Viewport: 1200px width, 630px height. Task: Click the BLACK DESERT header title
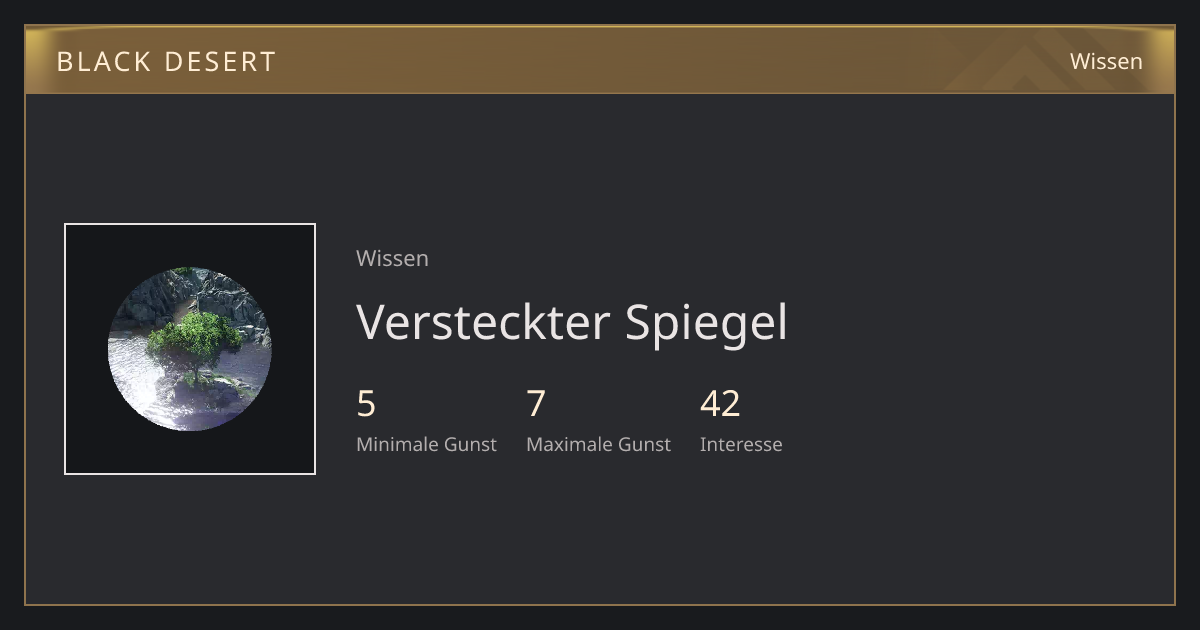pos(167,62)
